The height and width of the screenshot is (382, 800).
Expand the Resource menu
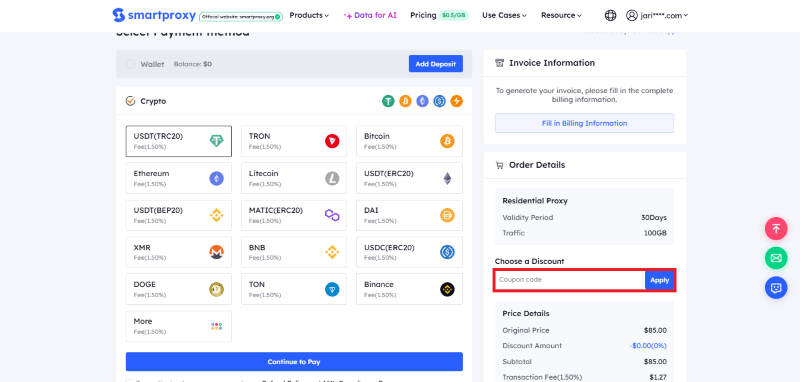click(561, 15)
